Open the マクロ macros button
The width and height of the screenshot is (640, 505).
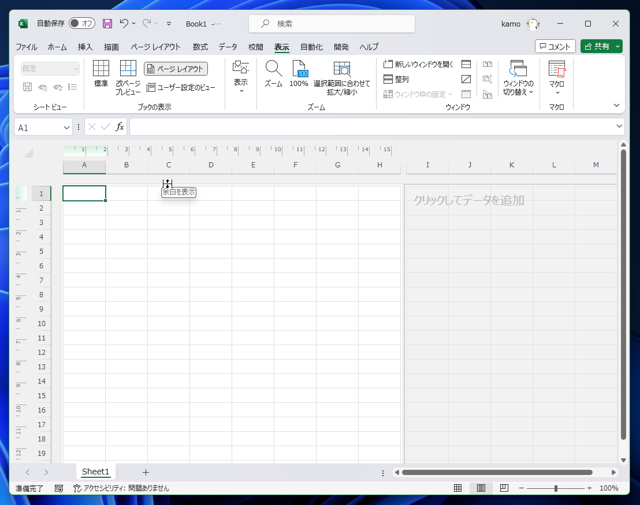pos(556,77)
